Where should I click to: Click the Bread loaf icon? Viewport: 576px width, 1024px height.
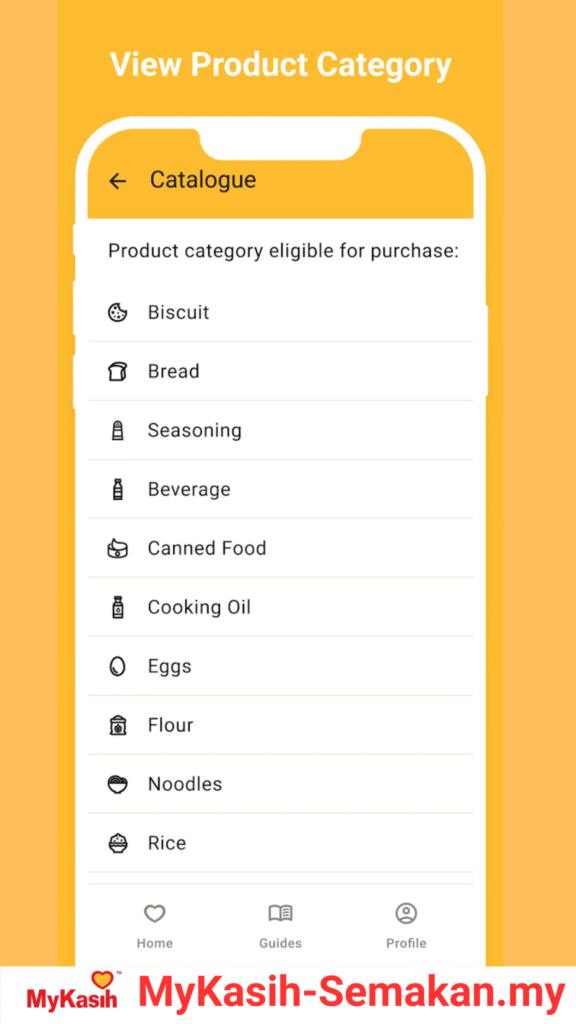tap(118, 371)
